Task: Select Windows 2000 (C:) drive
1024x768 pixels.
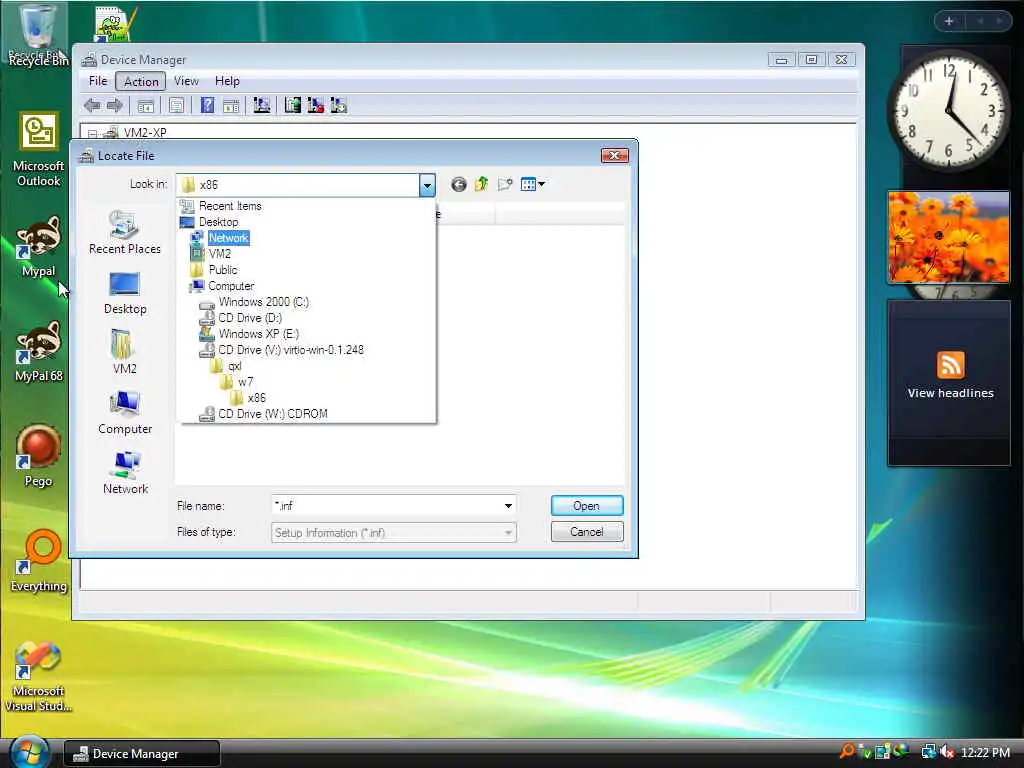Action: [263, 302]
